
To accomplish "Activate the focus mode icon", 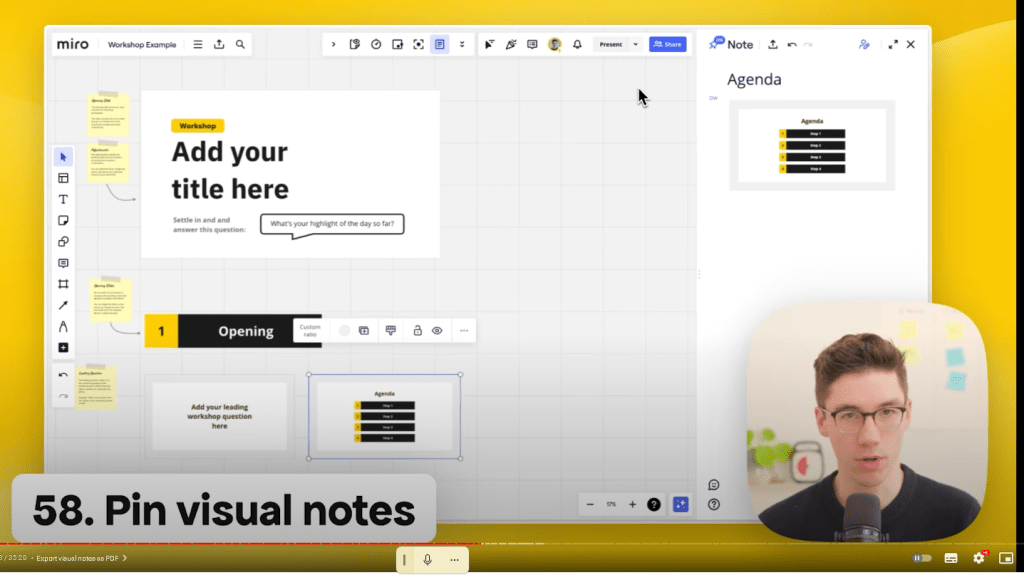I will tap(419, 44).
